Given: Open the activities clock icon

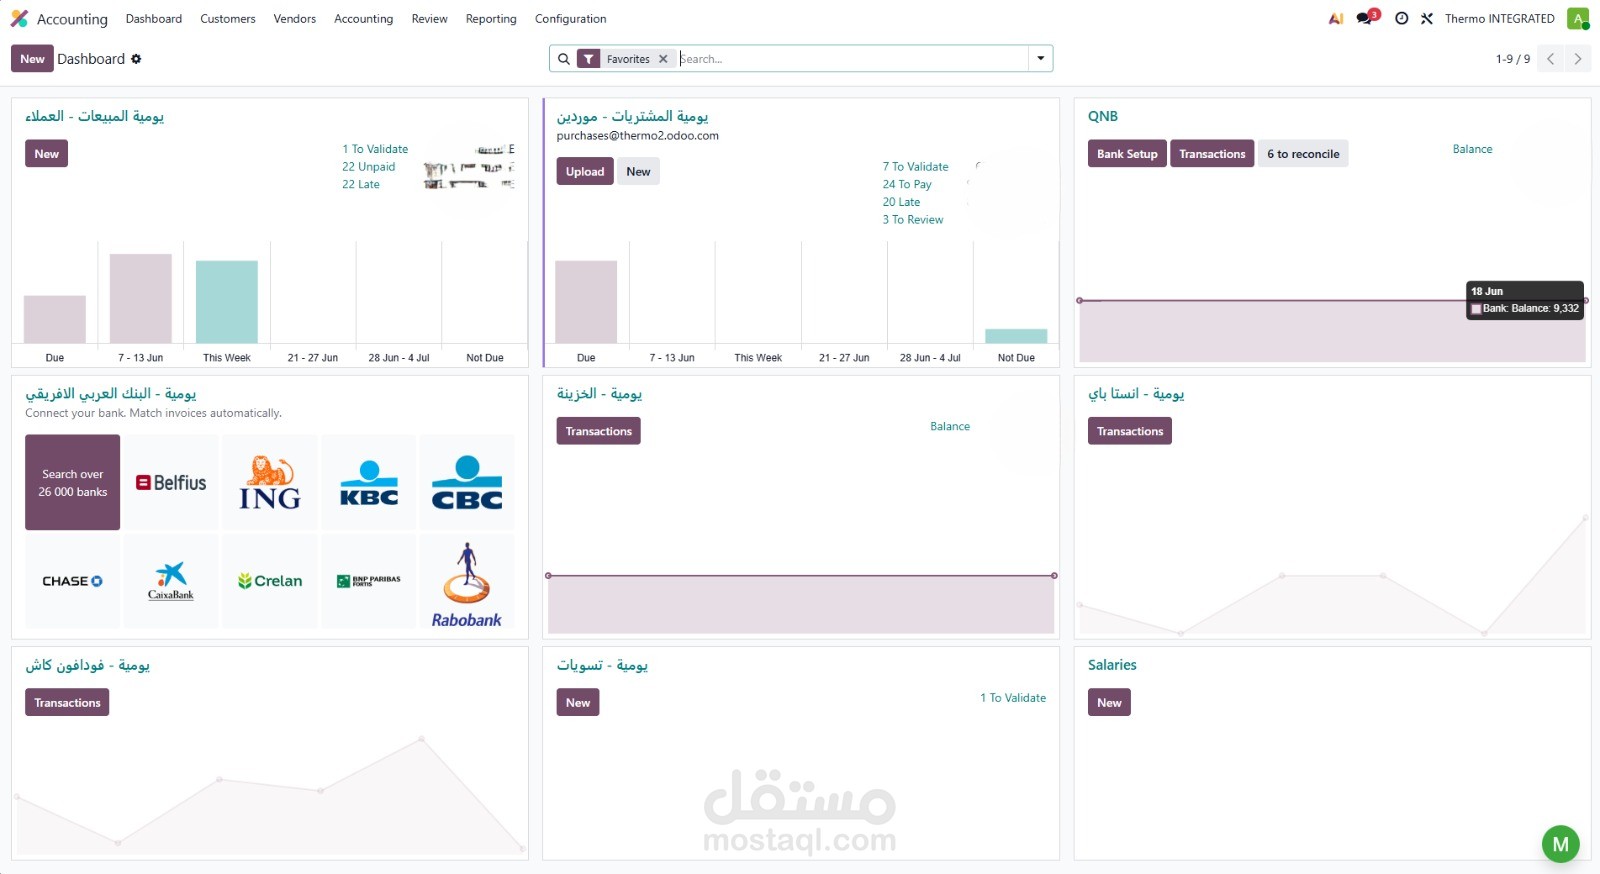Looking at the screenshot, I should 1401,19.
